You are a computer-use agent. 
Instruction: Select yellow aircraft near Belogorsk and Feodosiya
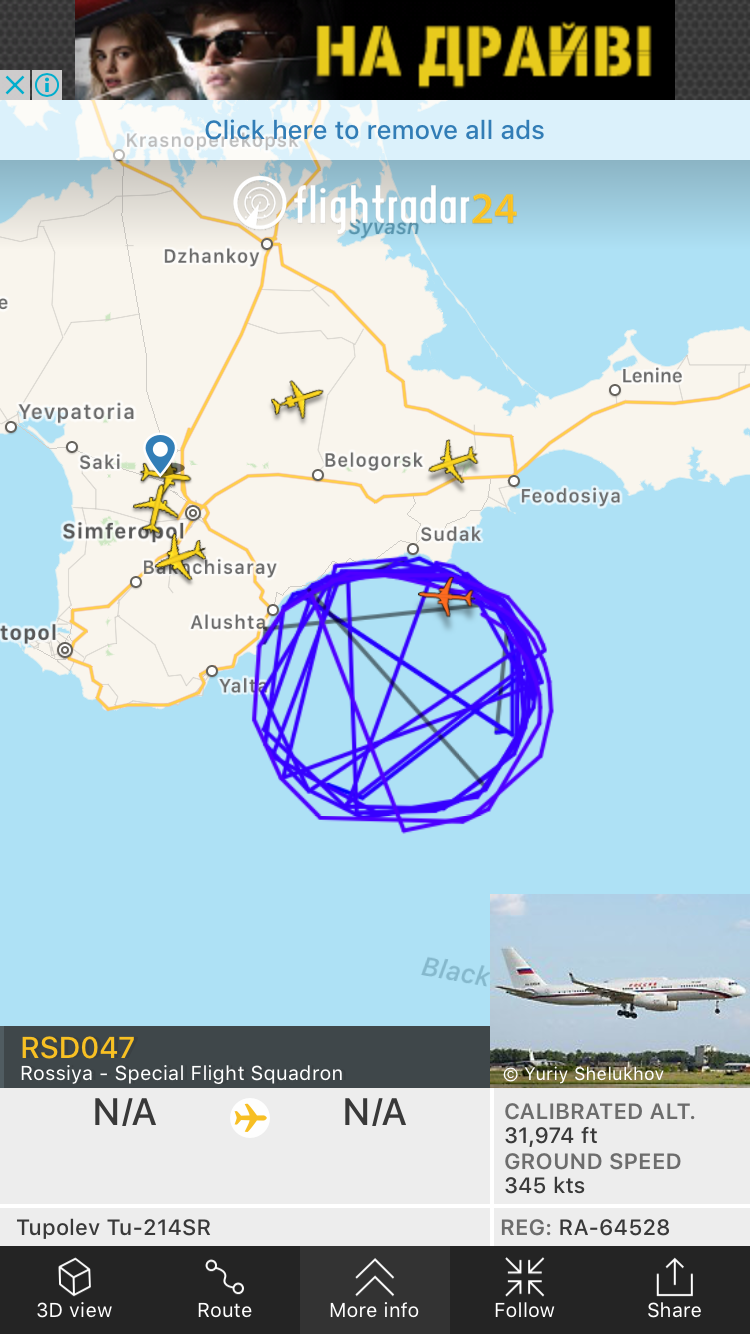454,461
